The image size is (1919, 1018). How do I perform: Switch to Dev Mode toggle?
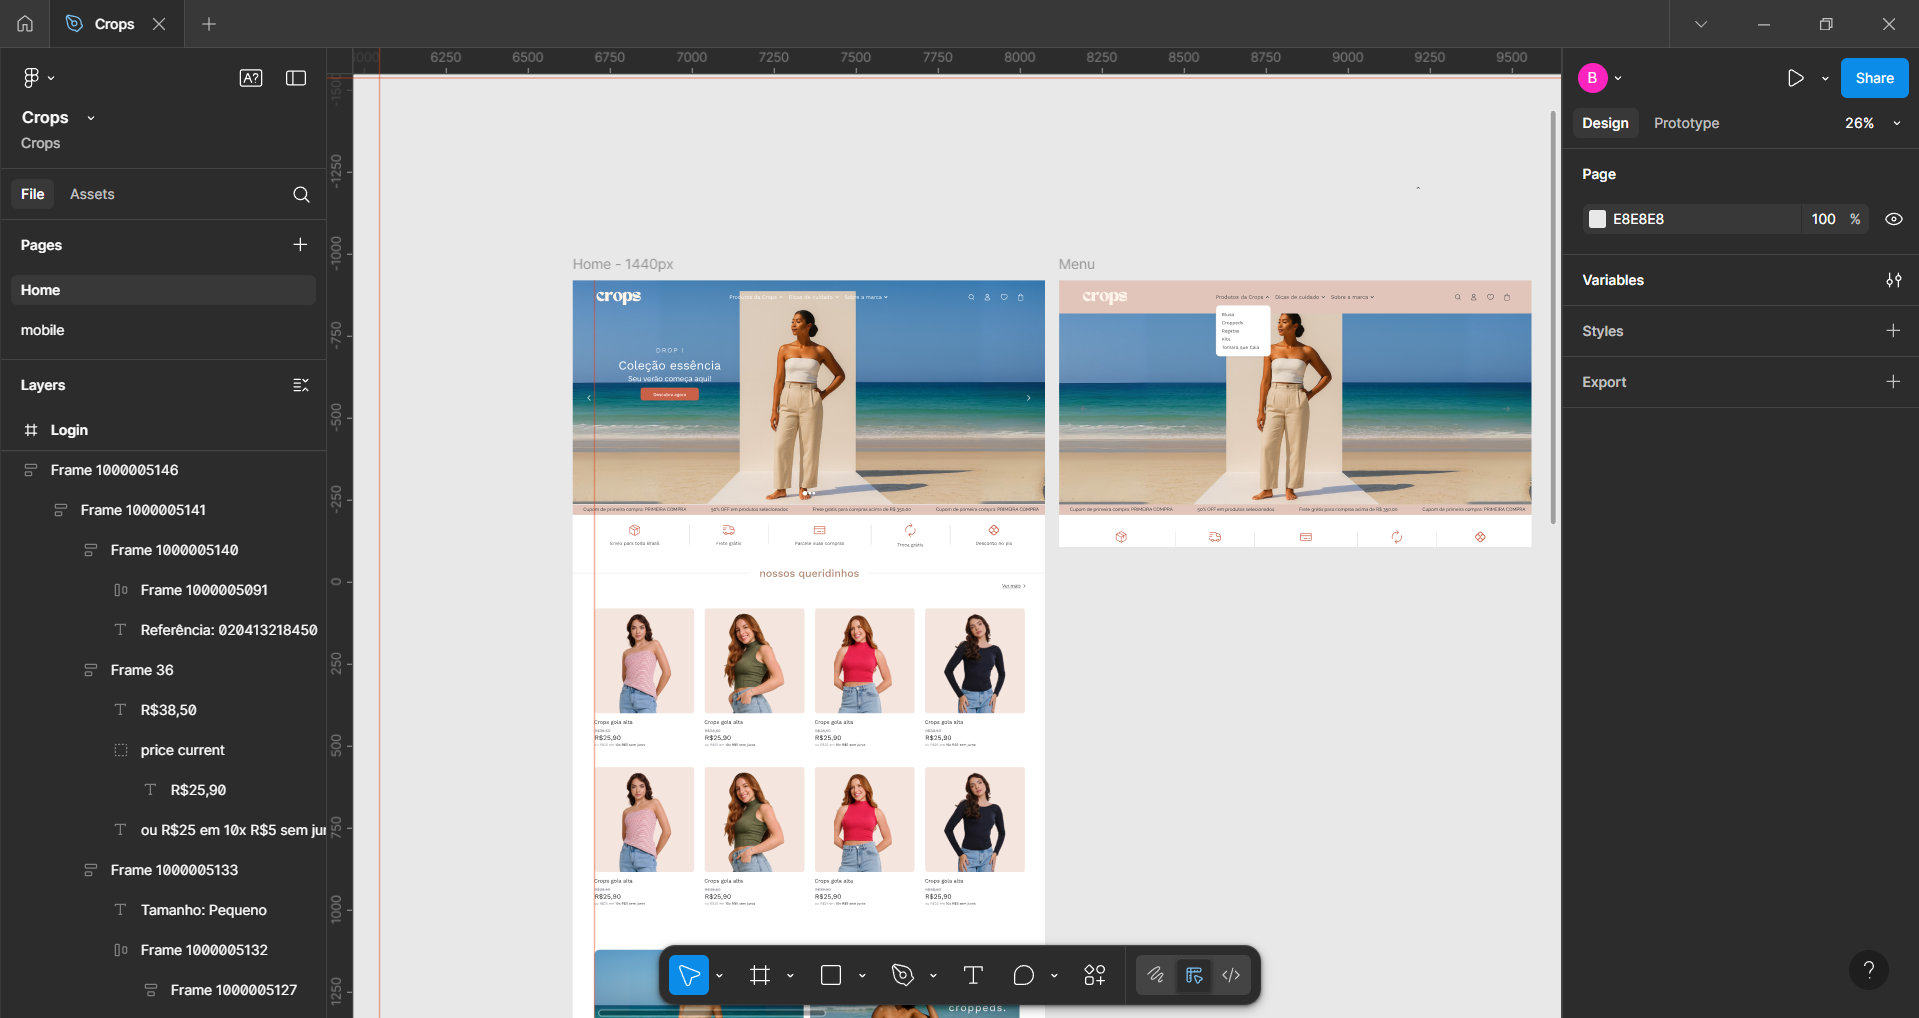(1231, 975)
